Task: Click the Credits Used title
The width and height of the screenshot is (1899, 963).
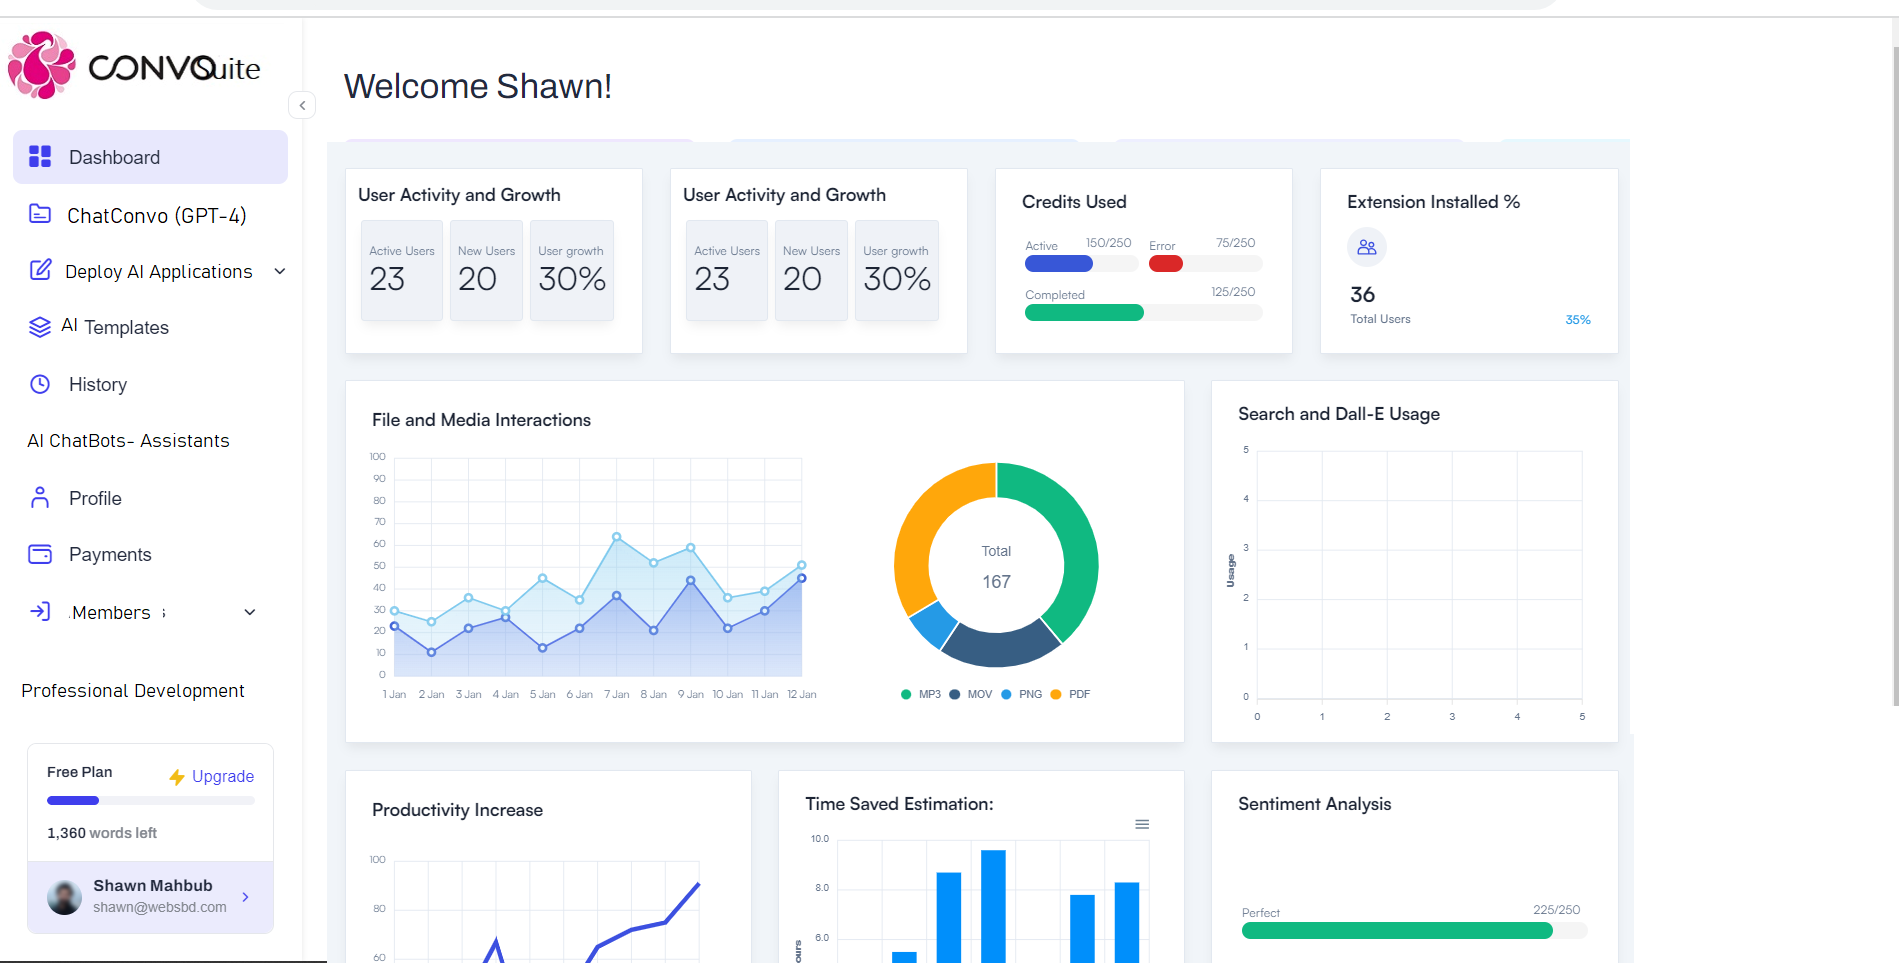Action: point(1074,202)
